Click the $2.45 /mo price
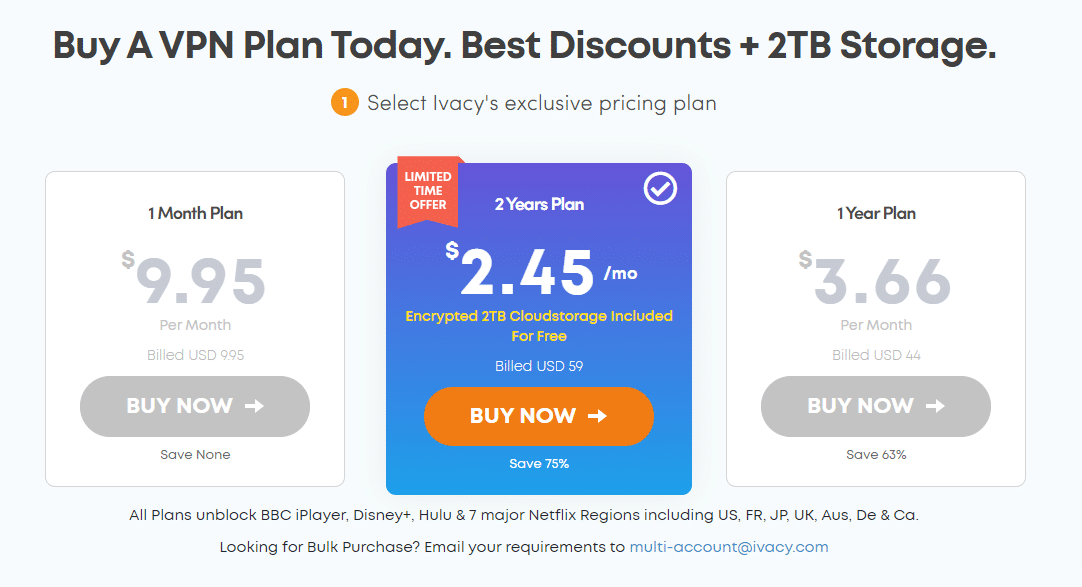This screenshot has height=587, width=1082. coord(542,270)
